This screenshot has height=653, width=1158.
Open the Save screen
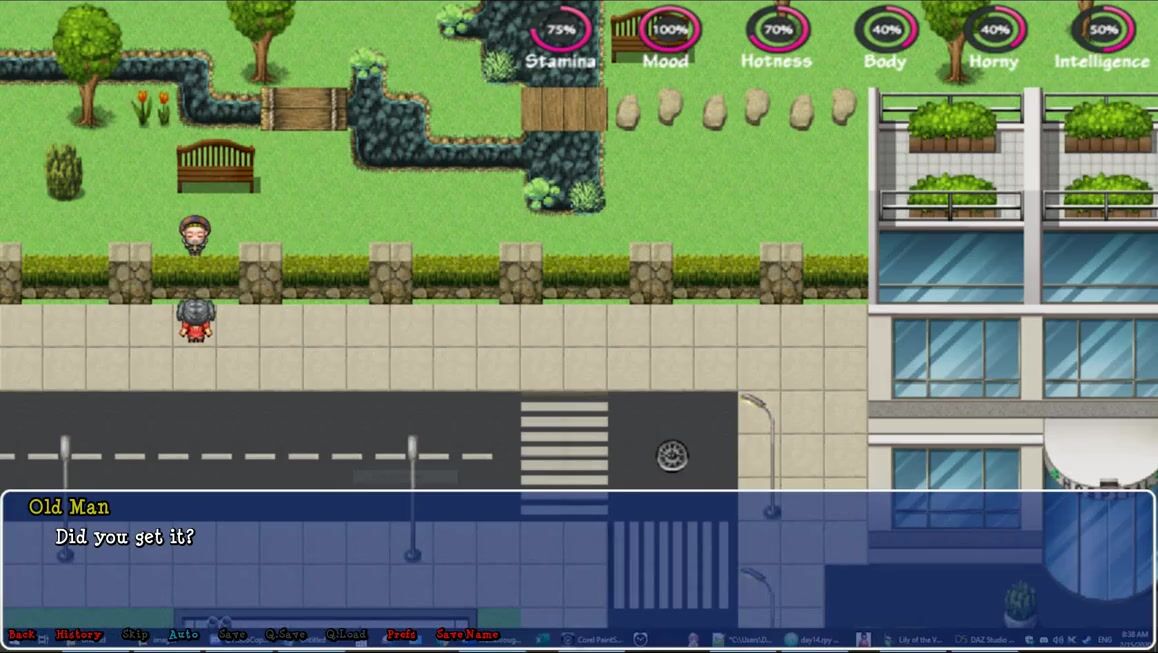232,635
